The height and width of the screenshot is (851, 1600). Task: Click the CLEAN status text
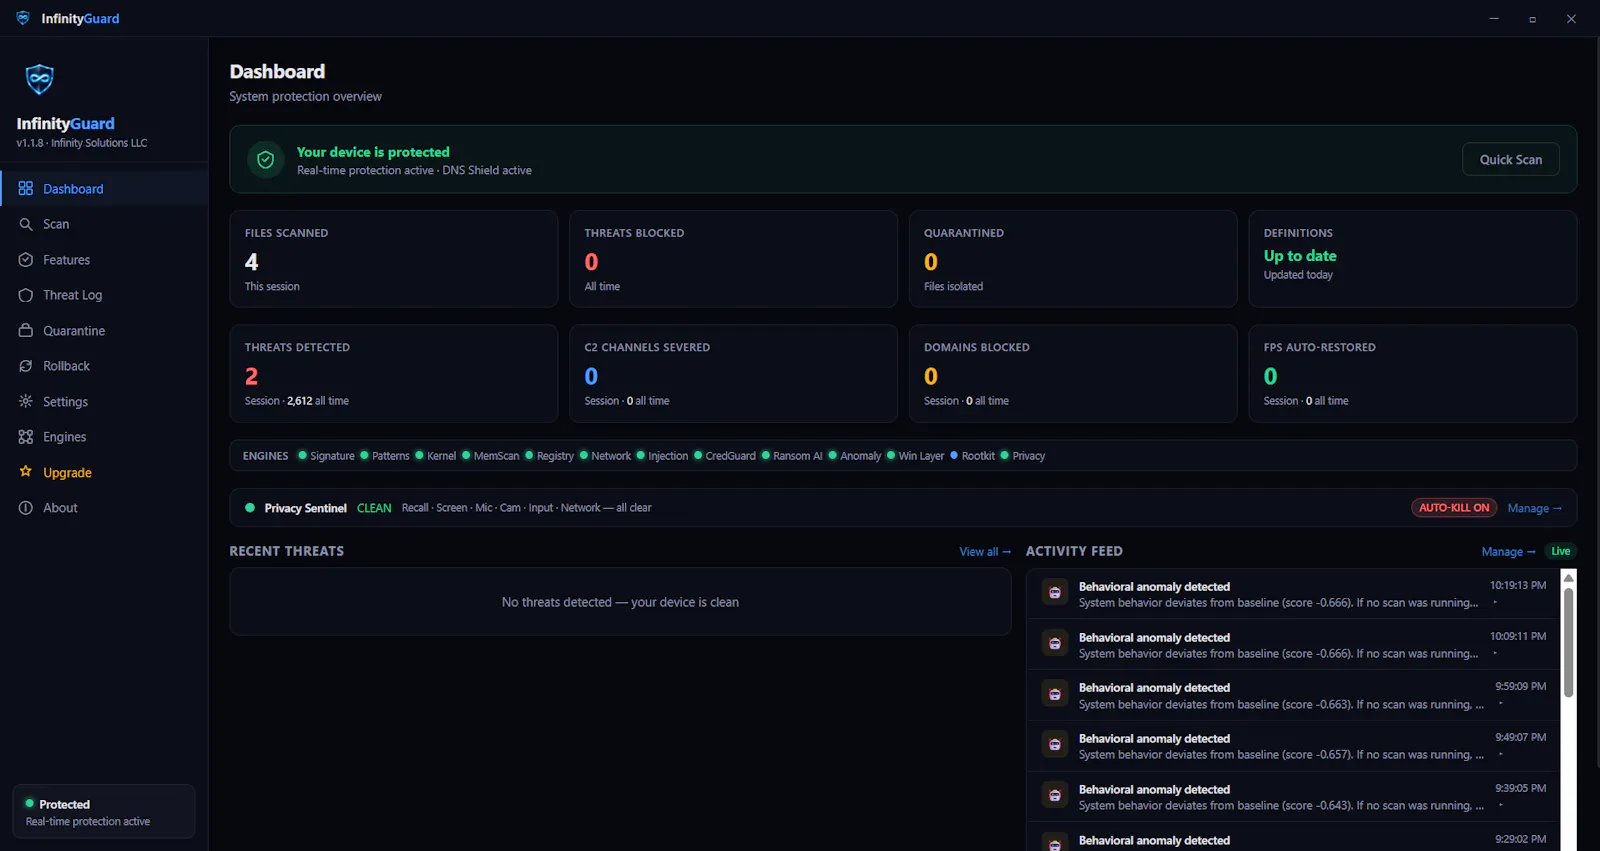point(374,508)
